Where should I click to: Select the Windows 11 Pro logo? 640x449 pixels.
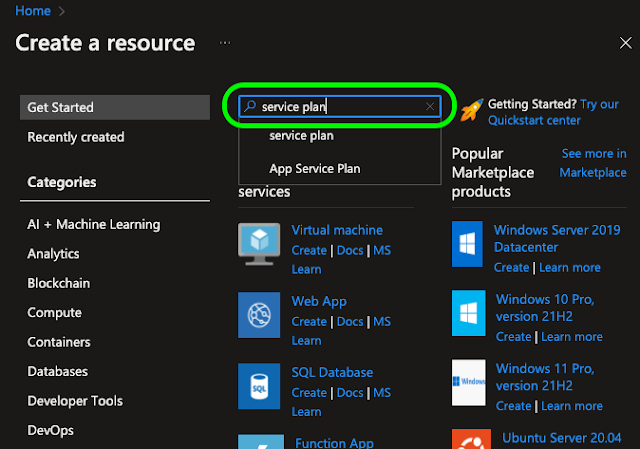pos(469,382)
